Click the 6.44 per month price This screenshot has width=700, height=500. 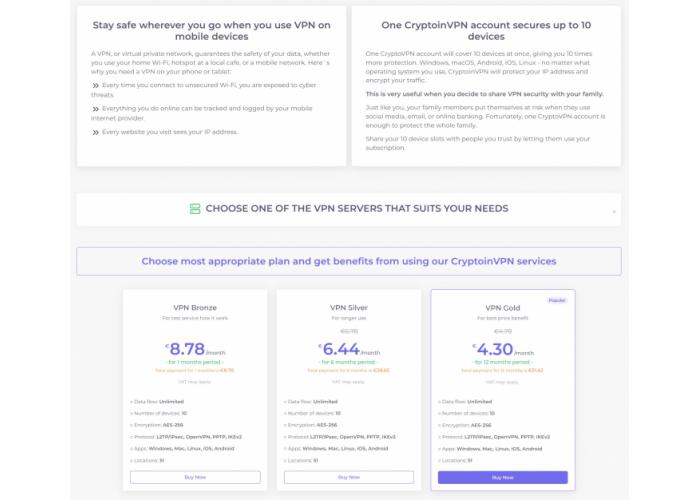click(349, 349)
